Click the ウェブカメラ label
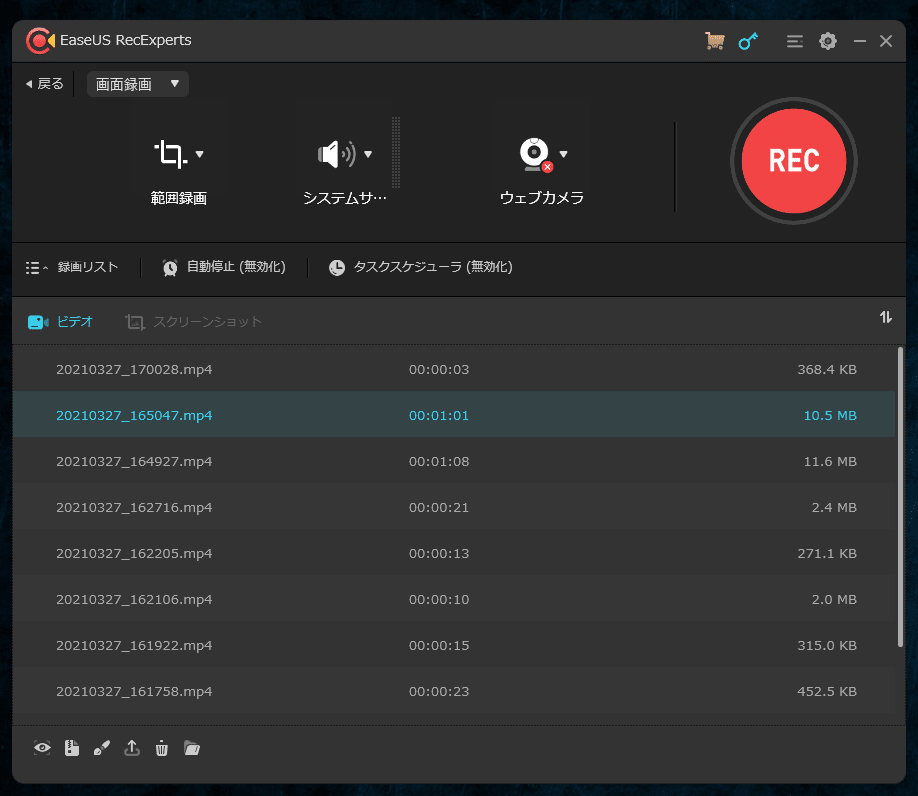The image size is (918, 796). tap(542, 198)
